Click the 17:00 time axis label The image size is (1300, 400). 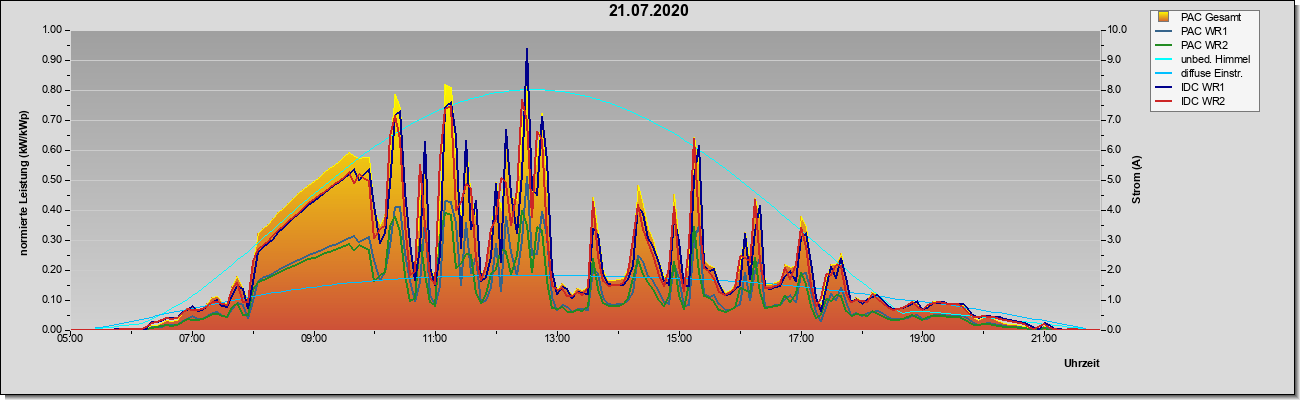tap(800, 340)
